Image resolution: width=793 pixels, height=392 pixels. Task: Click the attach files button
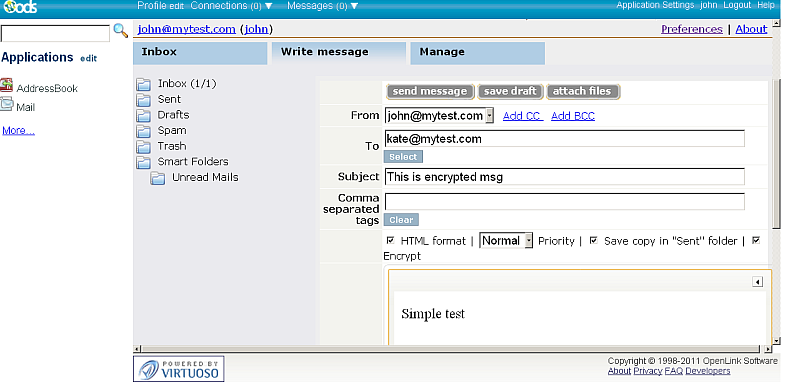coord(582,92)
